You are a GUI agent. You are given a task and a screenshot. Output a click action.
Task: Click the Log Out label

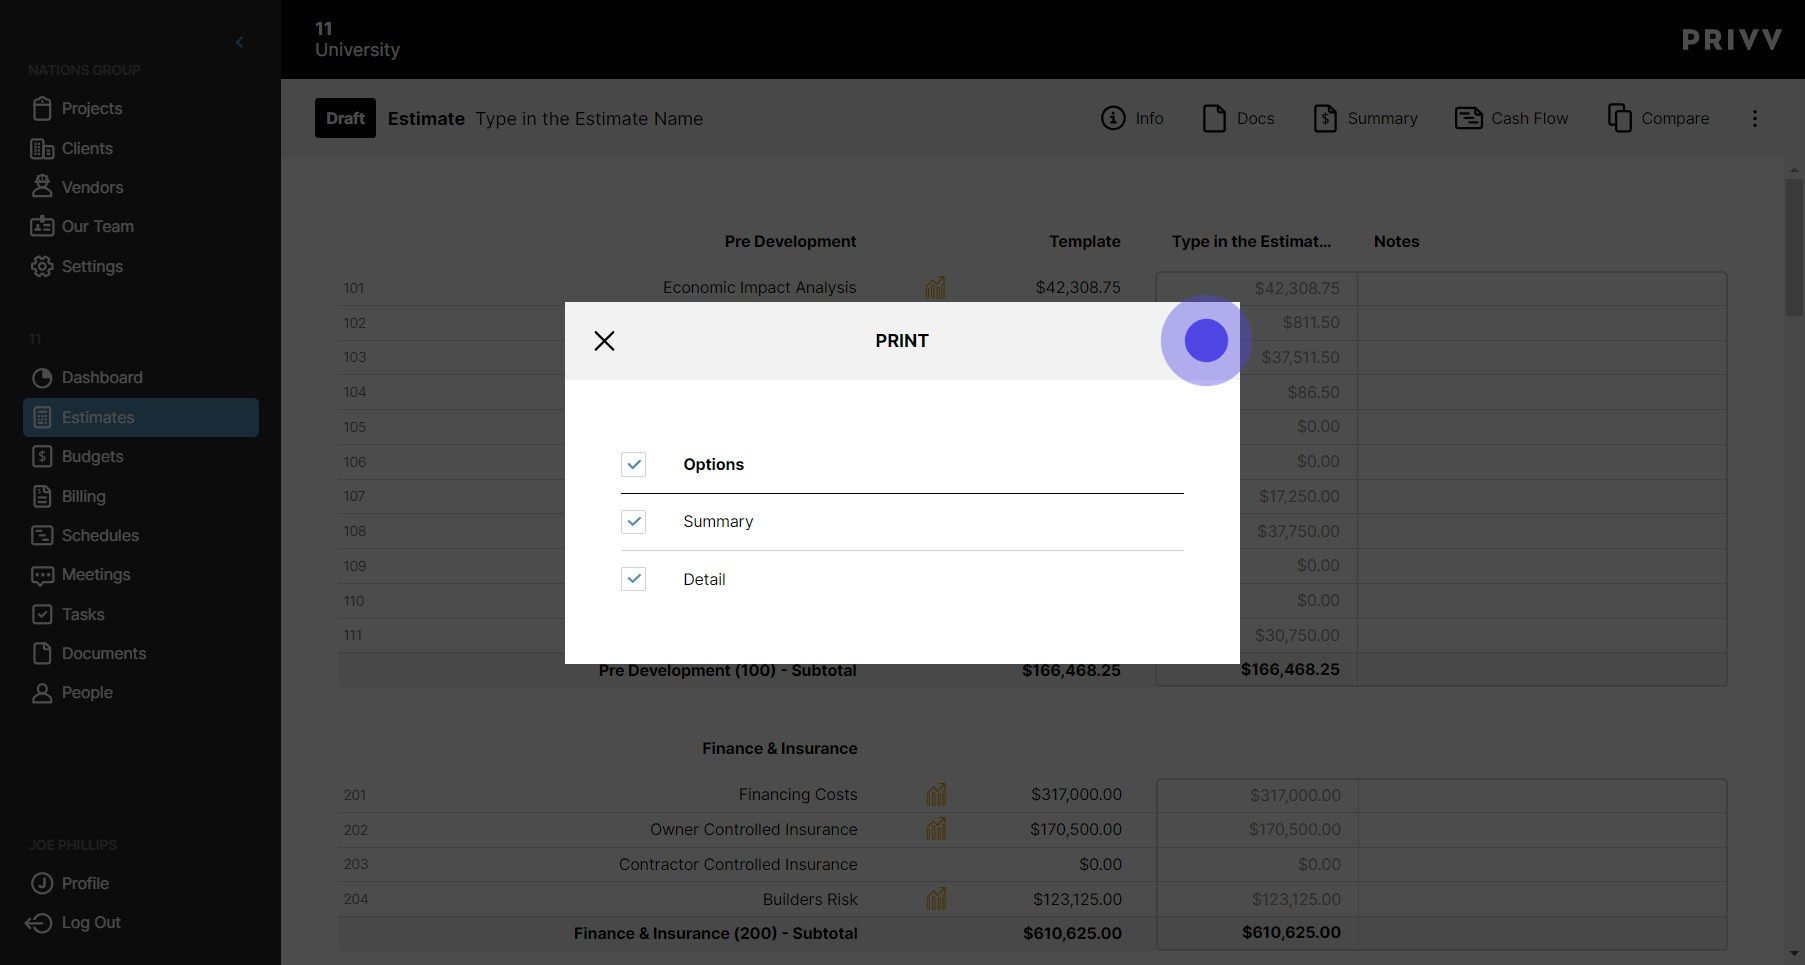click(x=91, y=922)
